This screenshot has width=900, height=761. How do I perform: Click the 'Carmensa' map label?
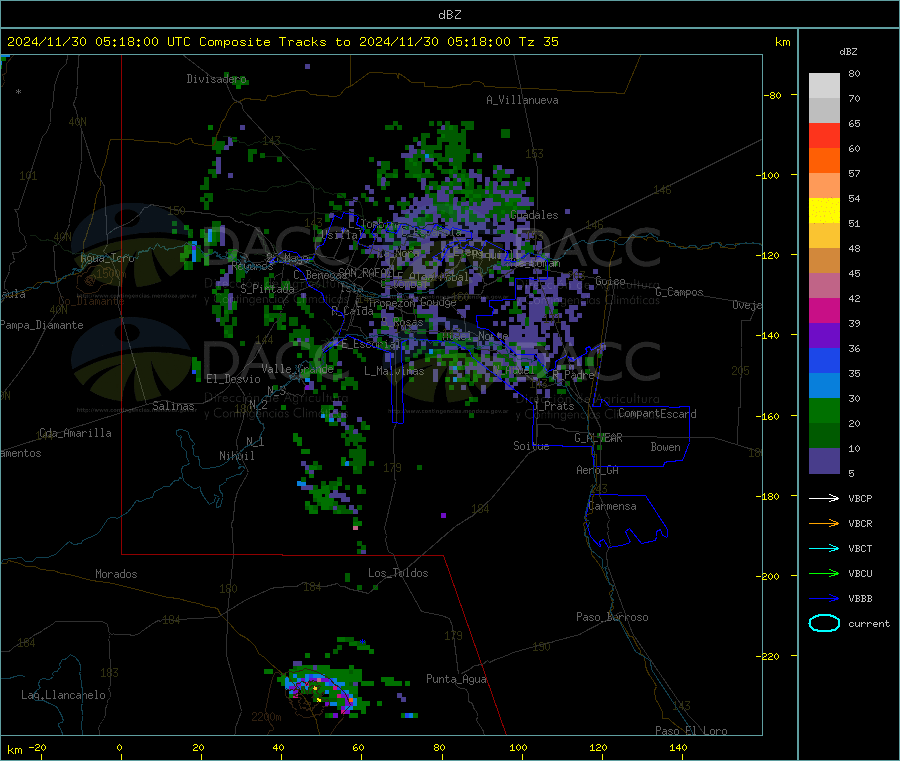coord(612,507)
